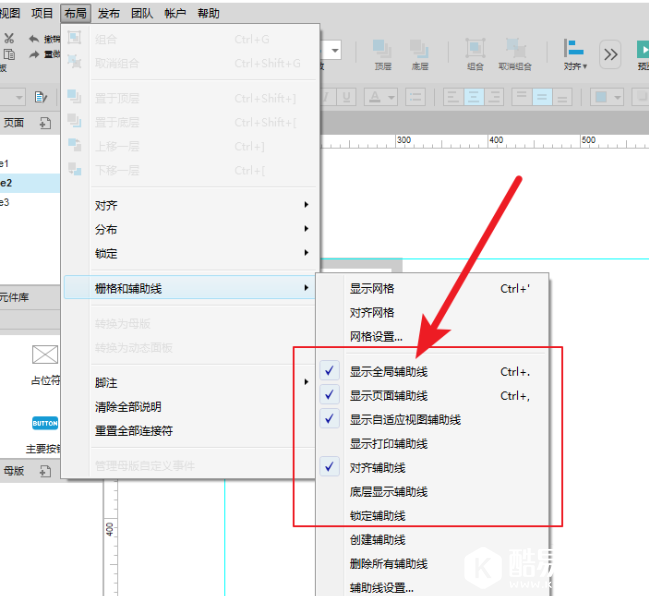Image resolution: width=649 pixels, height=596 pixels.
Task: Click the redo arrow icon
Action: coord(34,54)
